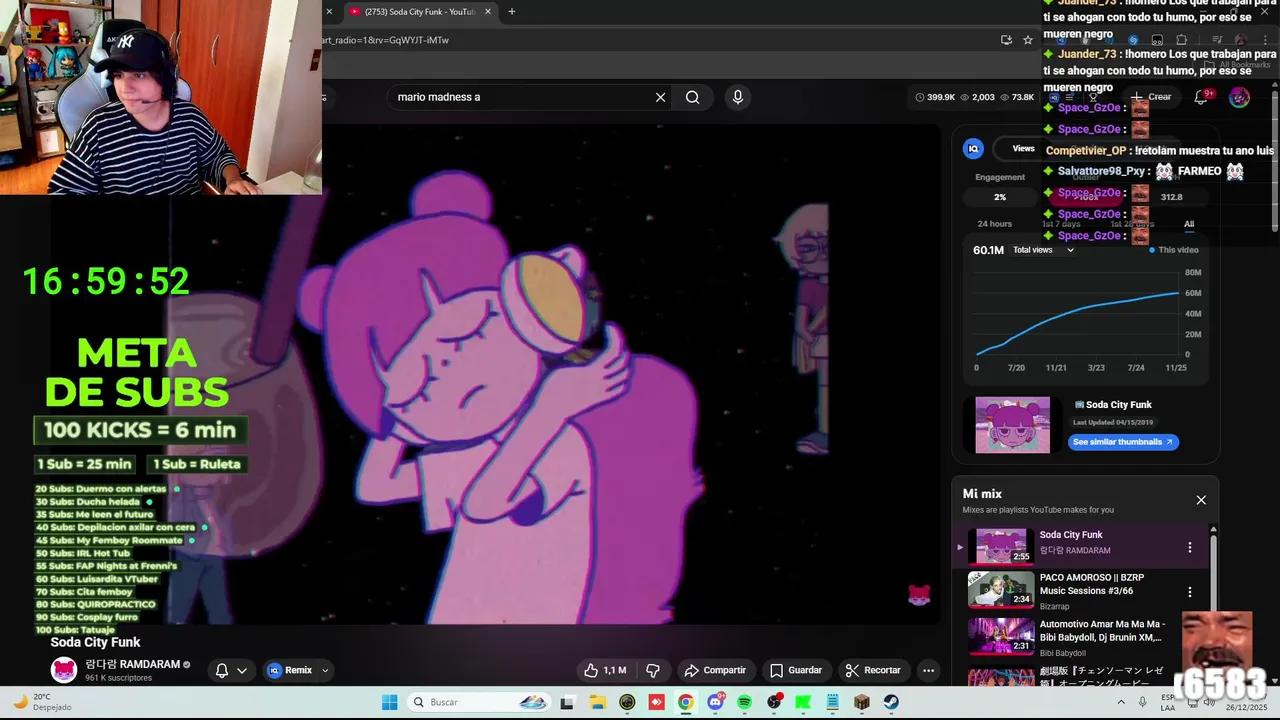1280x720 pixels.
Task: Close the Mi mix playlist panel
Action: coord(1201,500)
